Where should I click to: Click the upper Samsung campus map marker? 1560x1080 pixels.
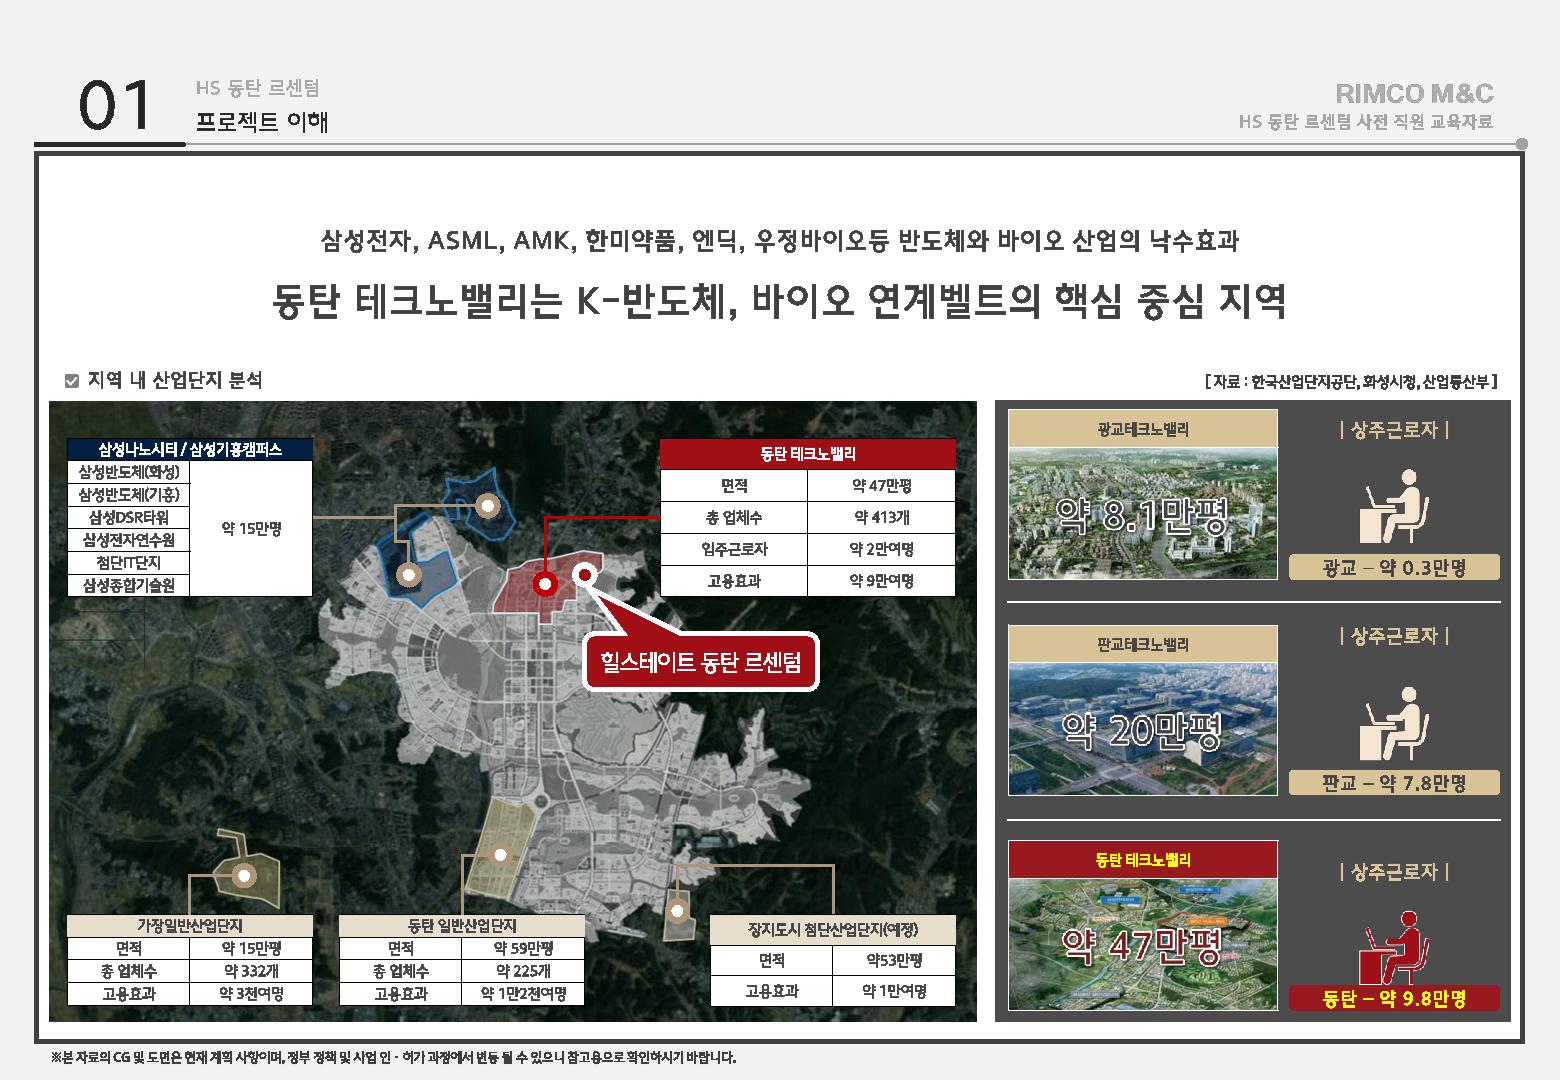click(x=488, y=506)
